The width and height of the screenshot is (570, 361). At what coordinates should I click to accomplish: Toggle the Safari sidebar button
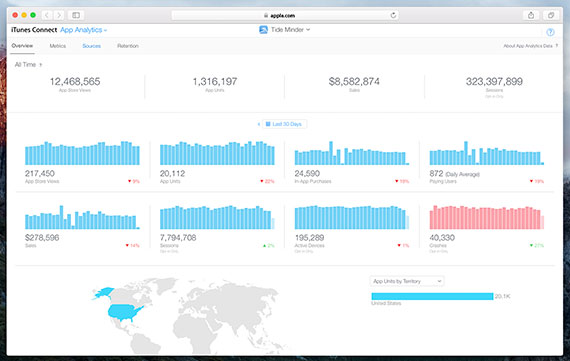(76, 15)
